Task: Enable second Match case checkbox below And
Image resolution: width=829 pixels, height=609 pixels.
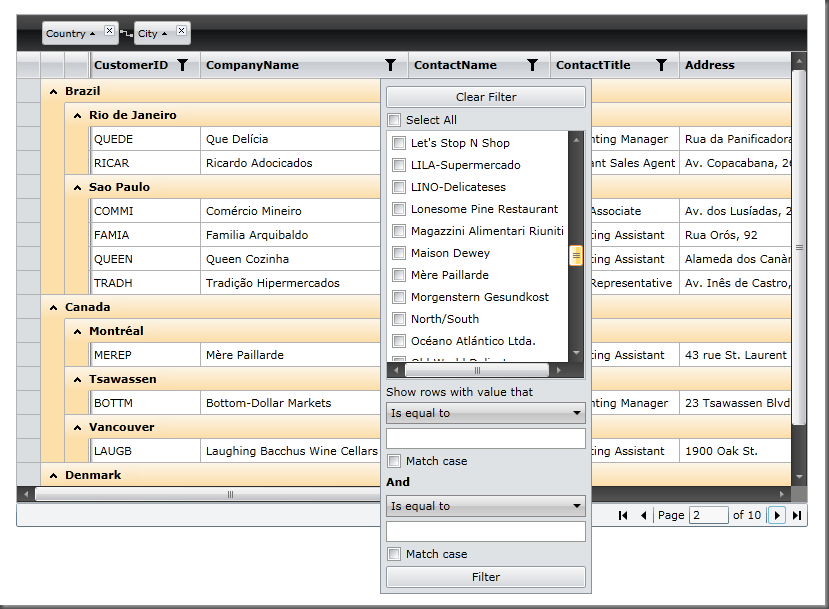Action: (x=394, y=554)
